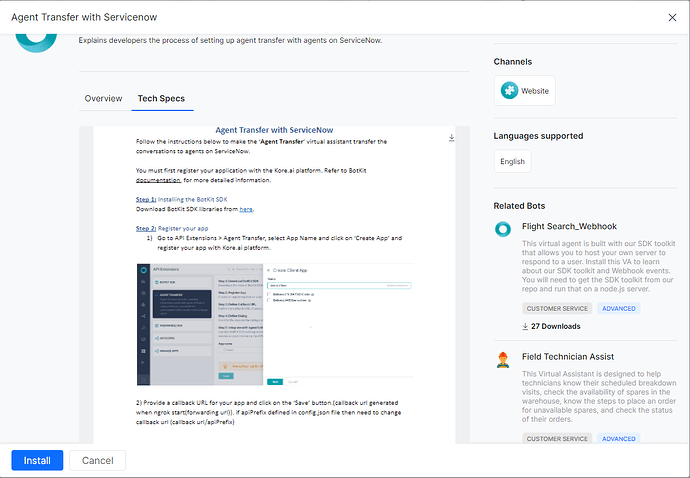Click the English language chip

pos(512,161)
